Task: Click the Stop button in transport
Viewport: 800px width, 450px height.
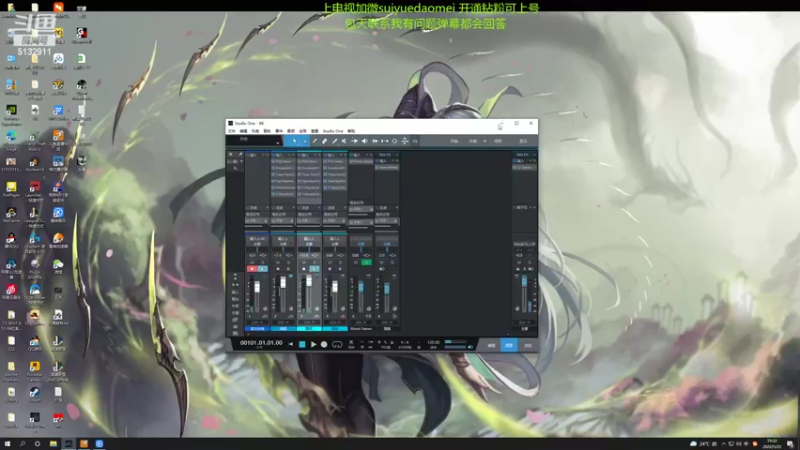Action: [302, 344]
